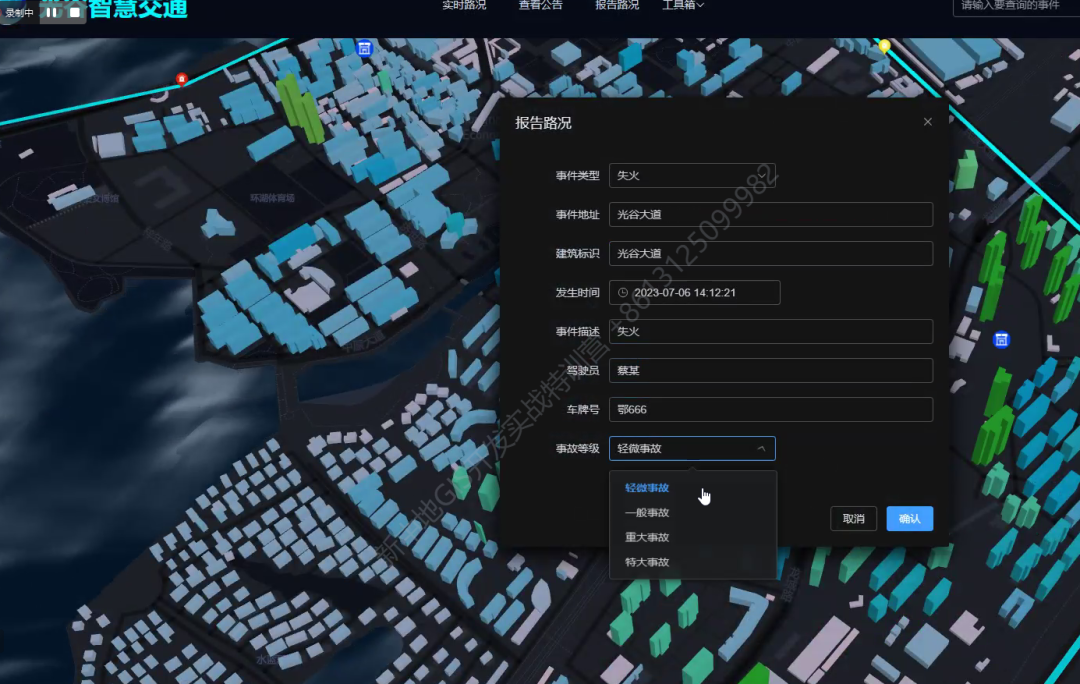Image resolution: width=1080 pixels, height=684 pixels.
Task: Edit the 驾驶员 input field
Action: pyautogui.click(x=771, y=371)
